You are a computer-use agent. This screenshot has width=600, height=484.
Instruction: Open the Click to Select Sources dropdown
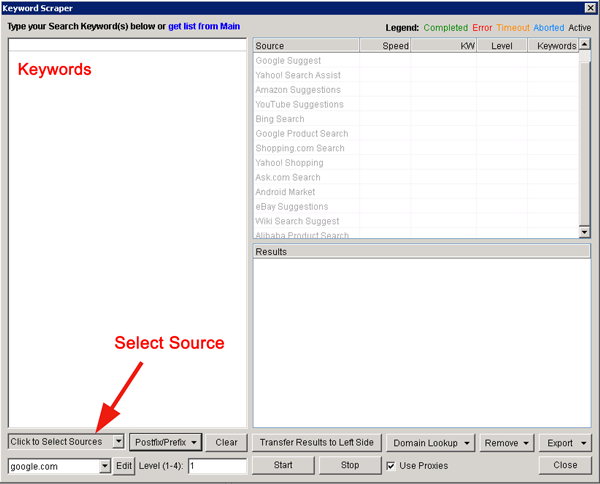pyautogui.click(x=119, y=442)
